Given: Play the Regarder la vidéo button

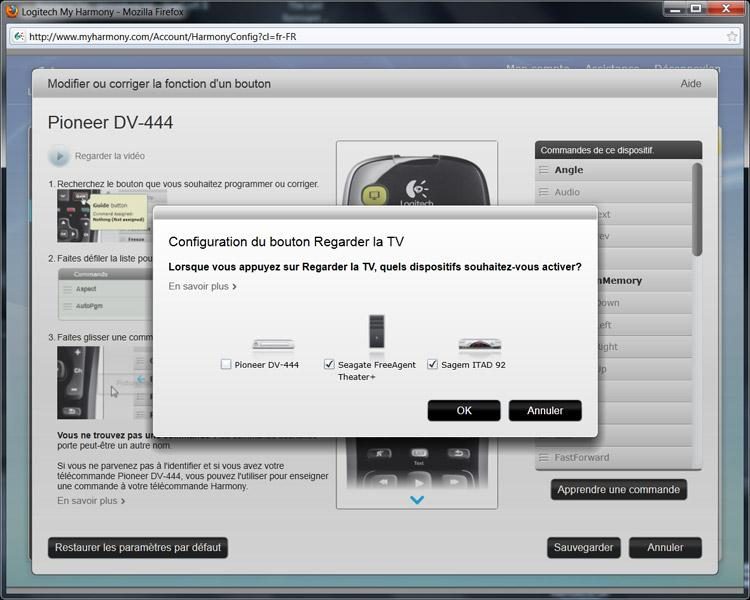Looking at the screenshot, I should coord(59,156).
